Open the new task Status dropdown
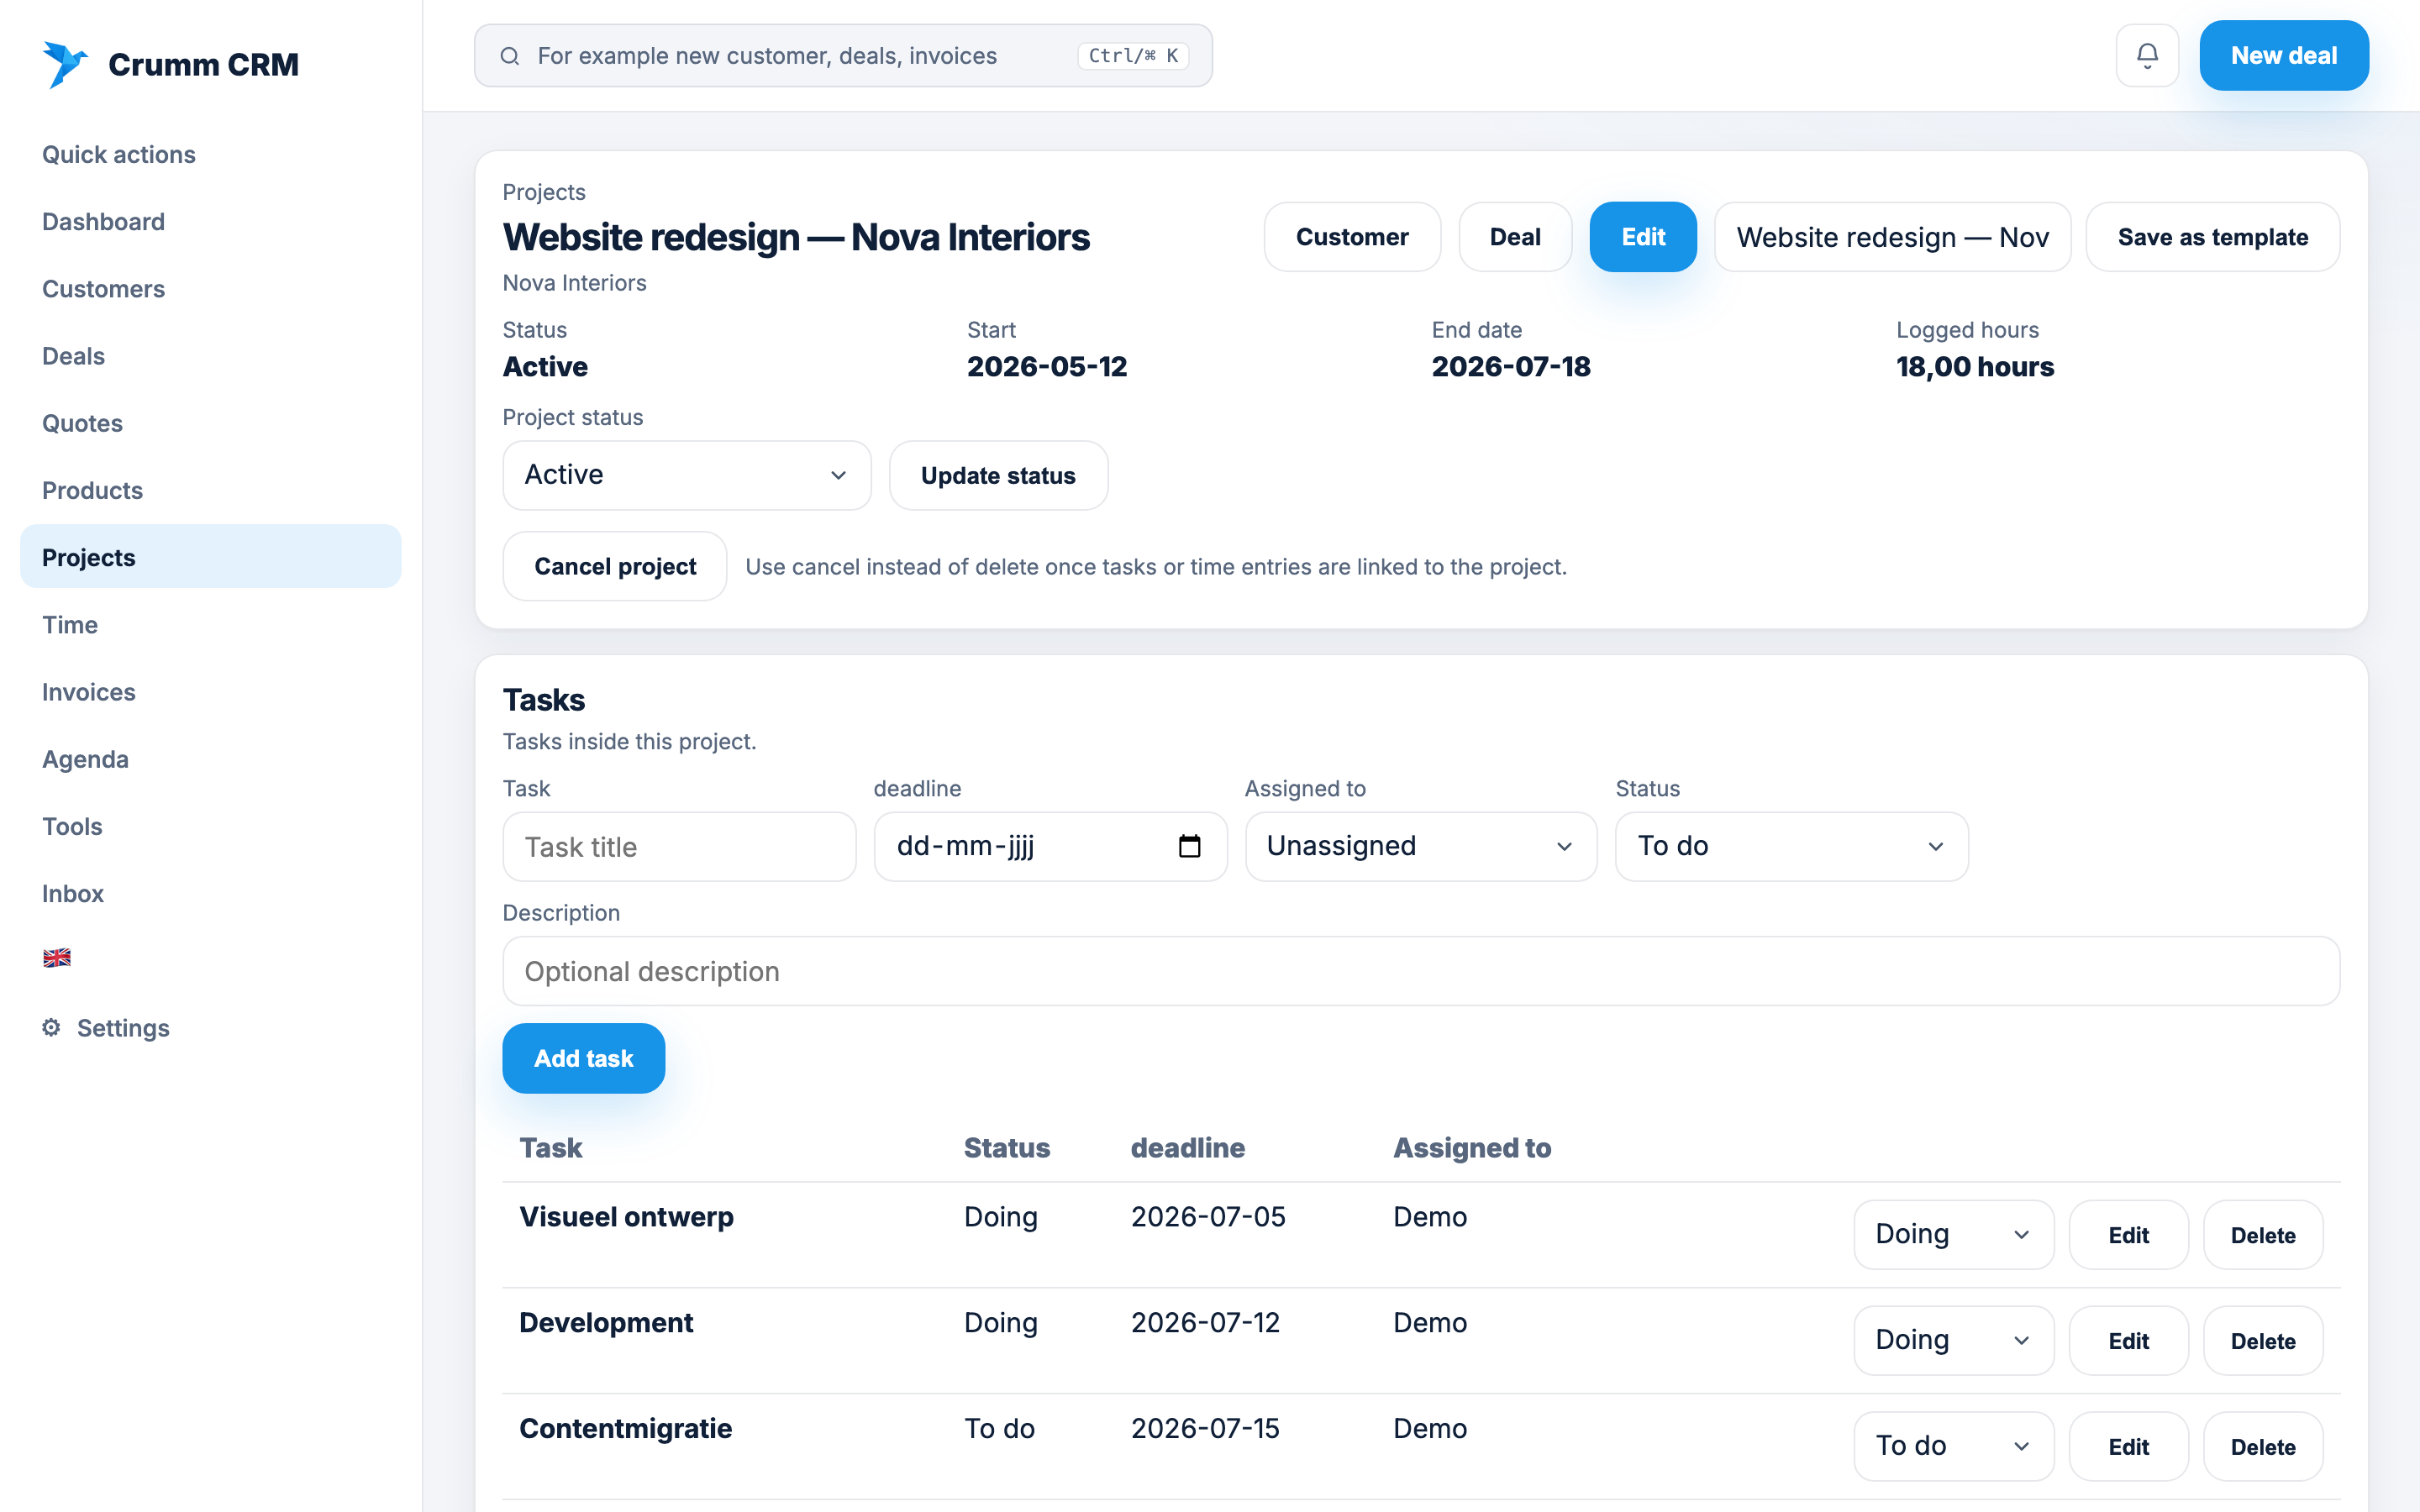Image resolution: width=2420 pixels, height=1512 pixels. click(x=1791, y=846)
